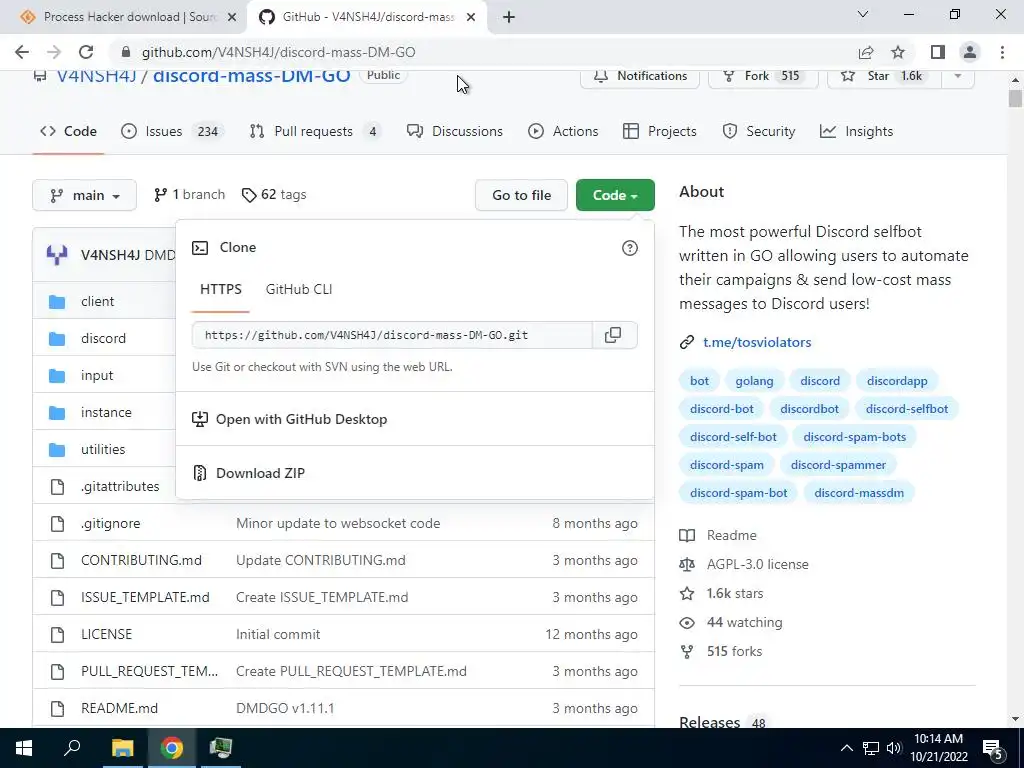Open the Discussions tab

point(455,131)
